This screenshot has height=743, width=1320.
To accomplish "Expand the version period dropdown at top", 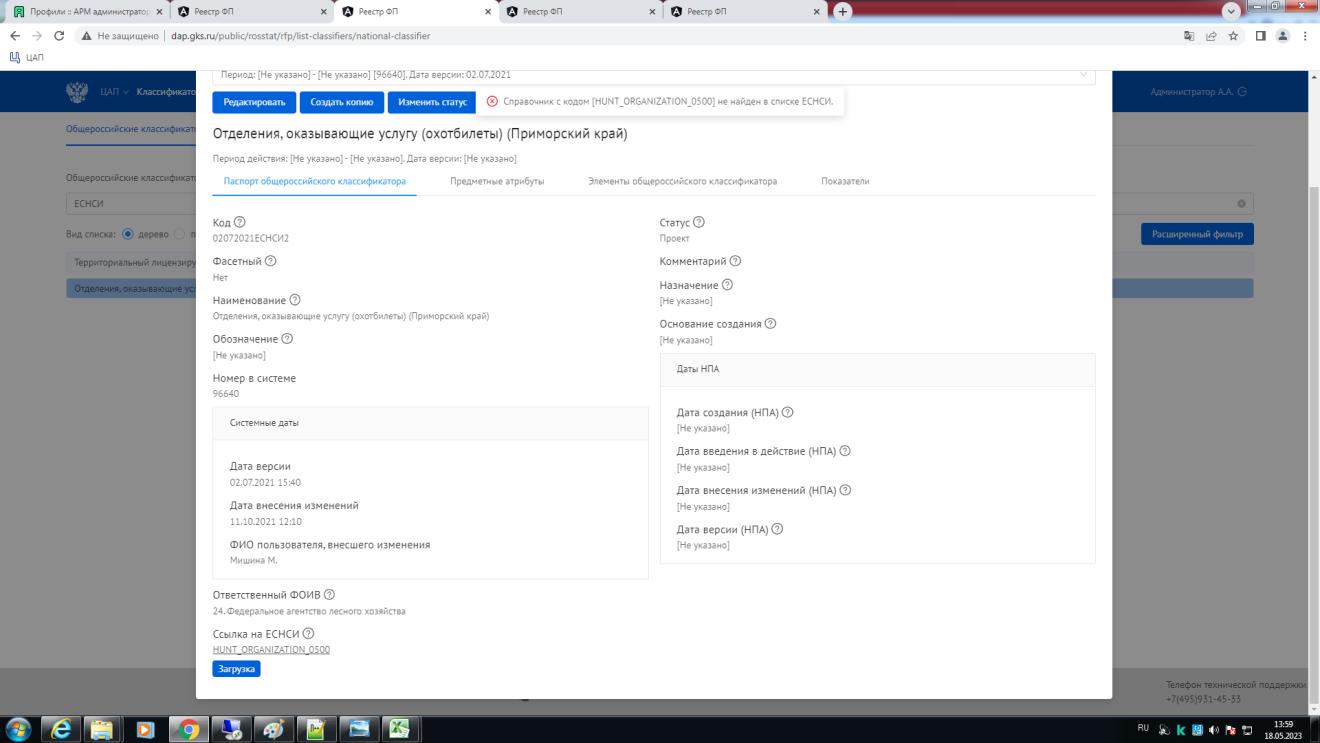I will (x=1081, y=75).
